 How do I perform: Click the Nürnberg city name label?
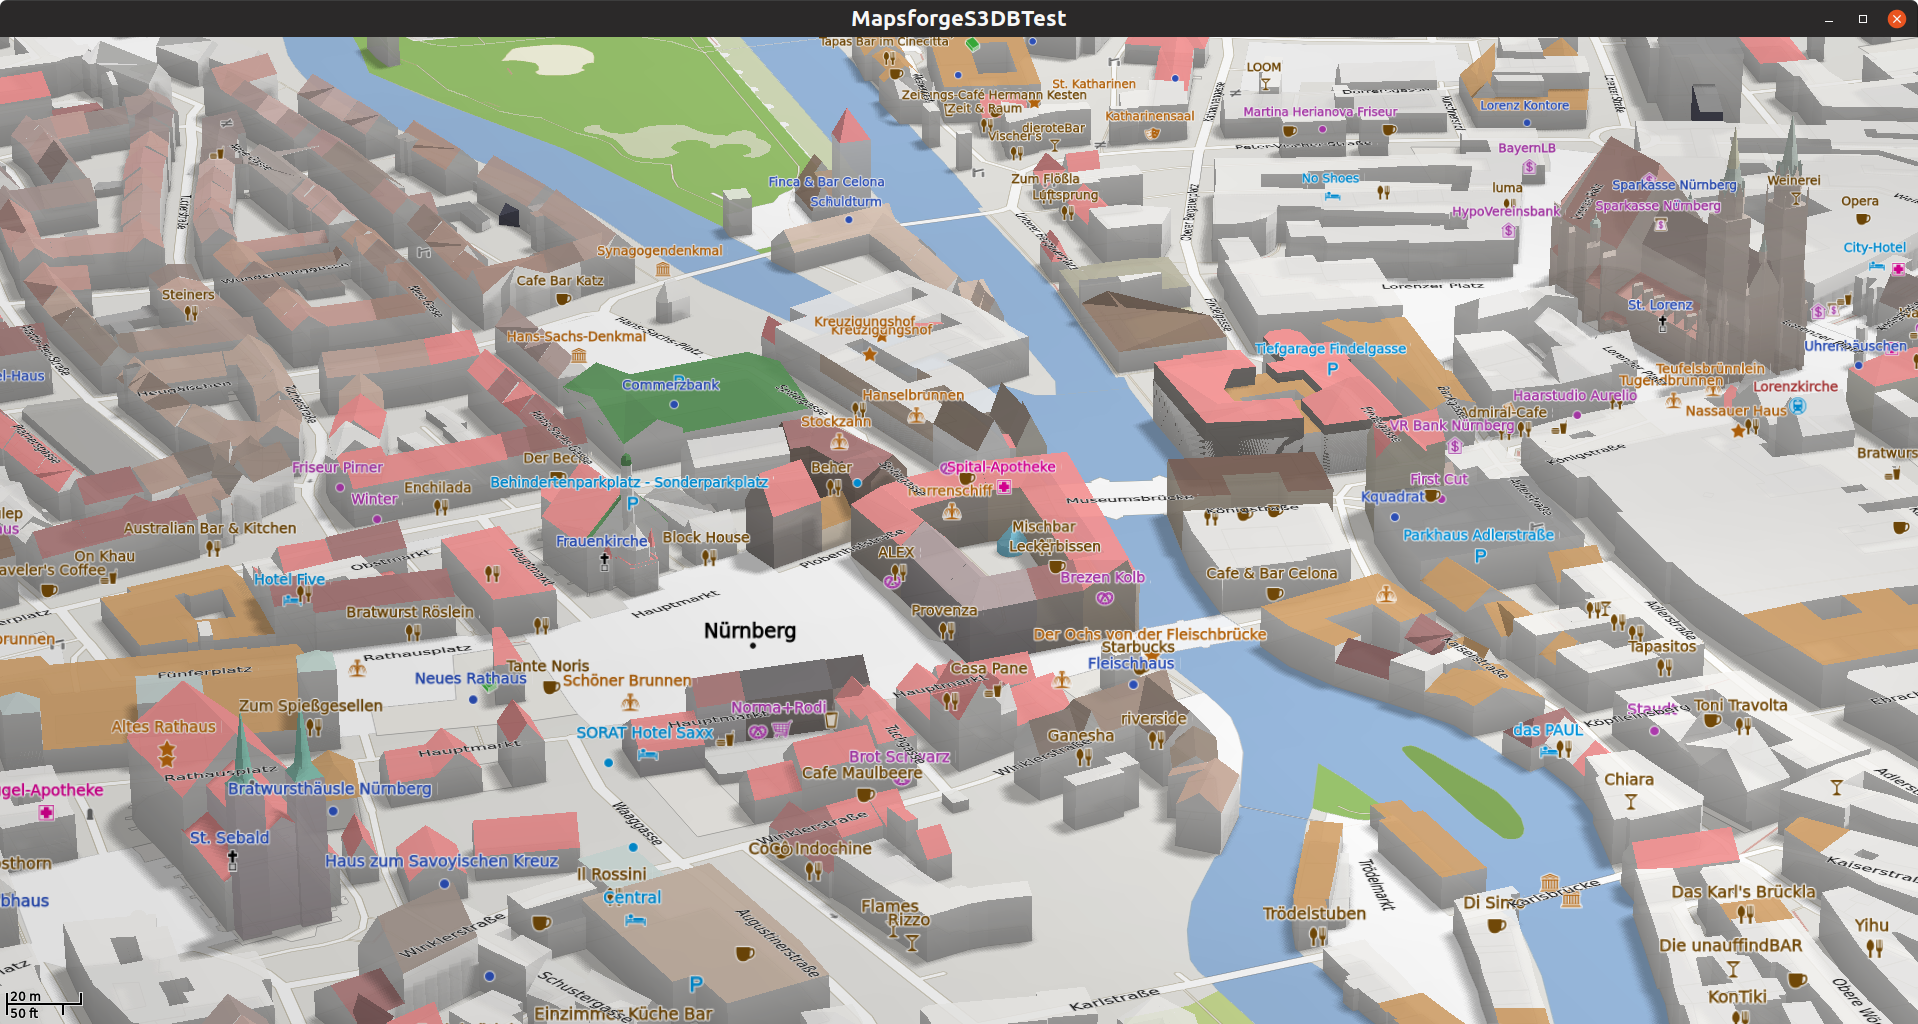click(x=749, y=631)
